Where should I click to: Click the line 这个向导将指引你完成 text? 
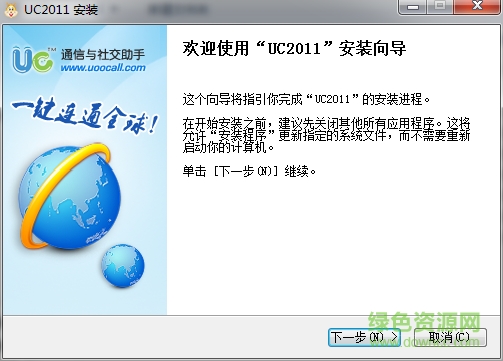coord(307,99)
